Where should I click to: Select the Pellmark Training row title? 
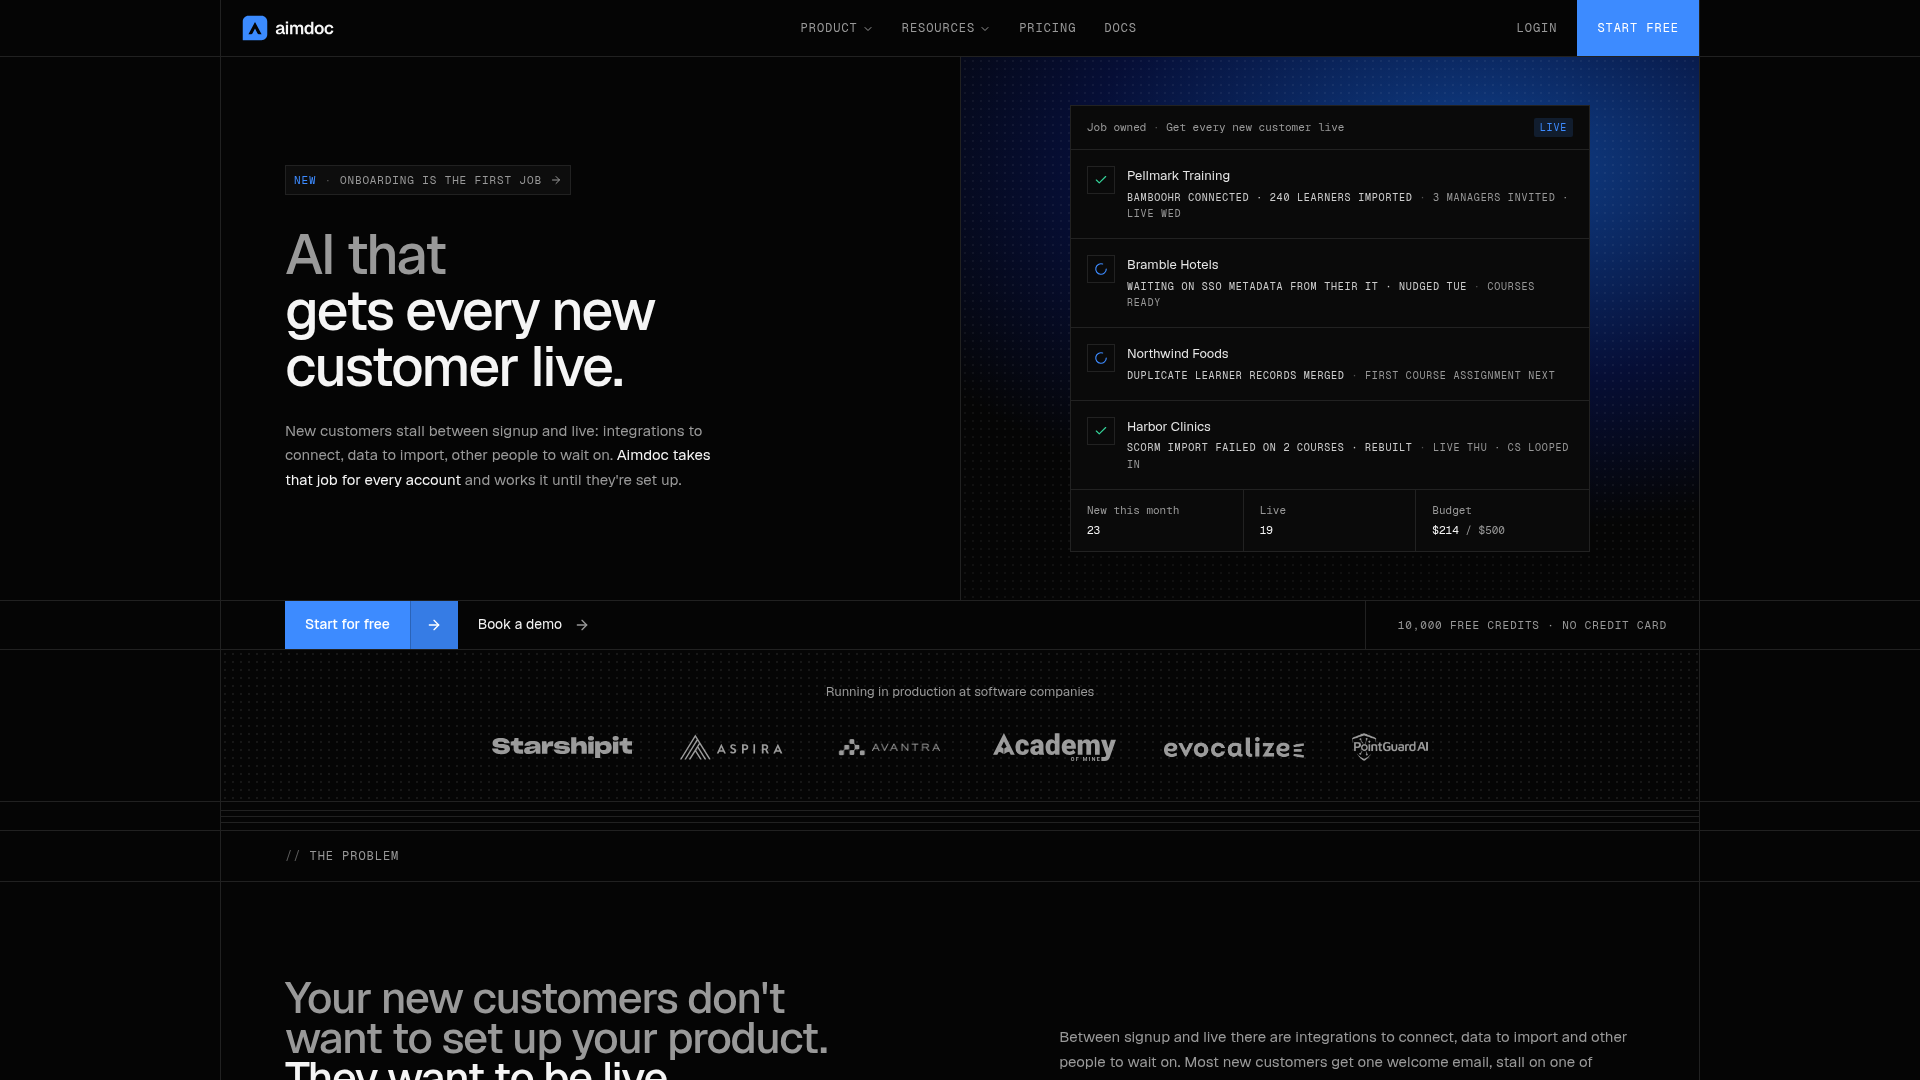(x=1178, y=176)
